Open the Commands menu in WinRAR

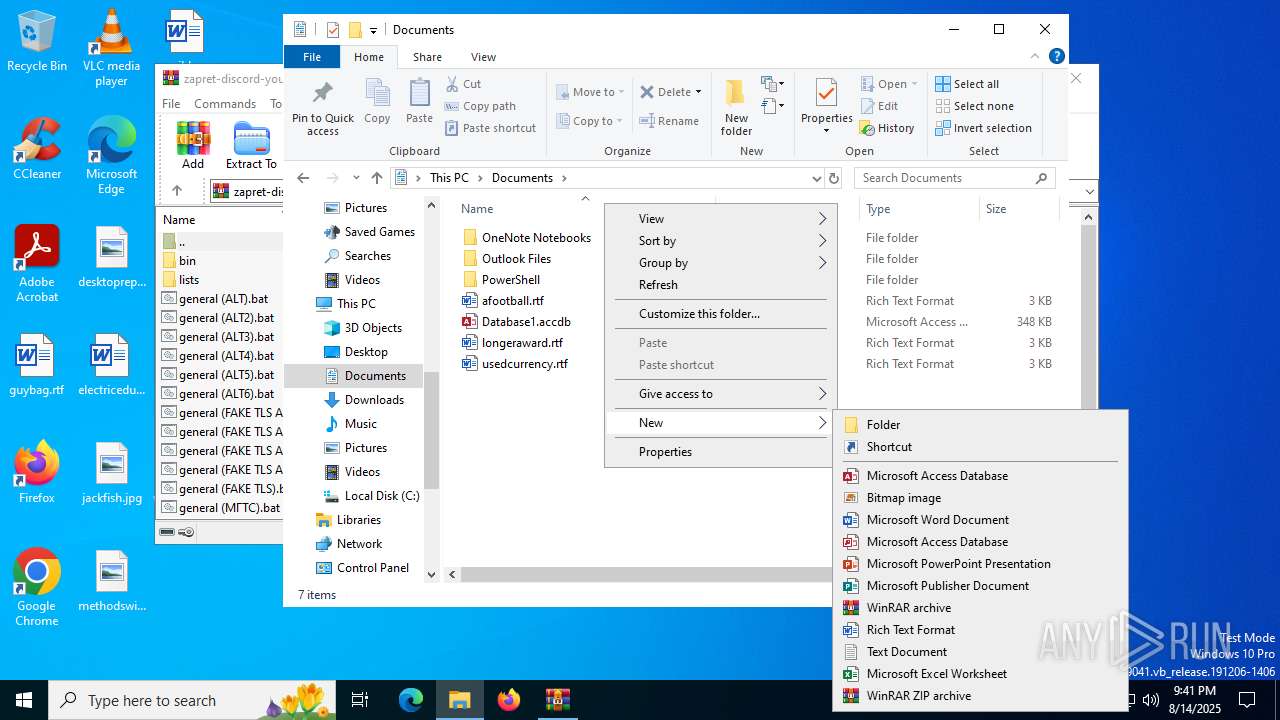pyautogui.click(x=225, y=104)
